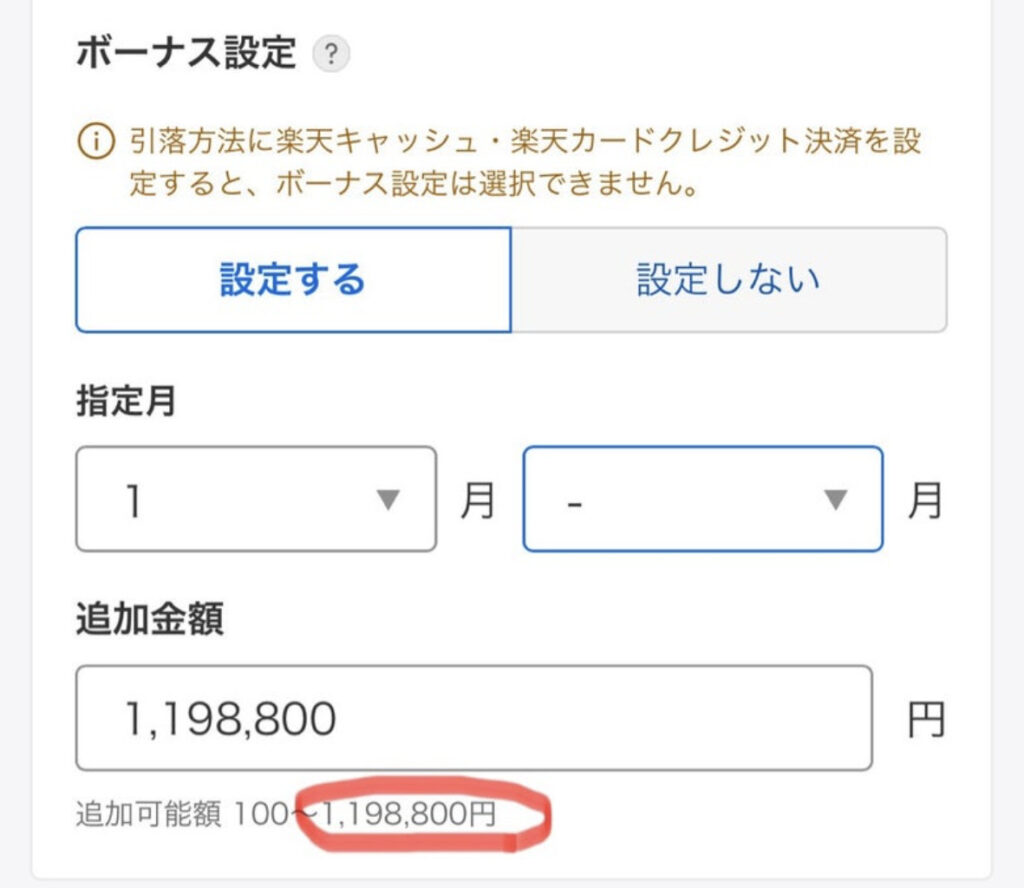Select the 設定しない option
This screenshot has height=888, width=1024.
point(729,280)
